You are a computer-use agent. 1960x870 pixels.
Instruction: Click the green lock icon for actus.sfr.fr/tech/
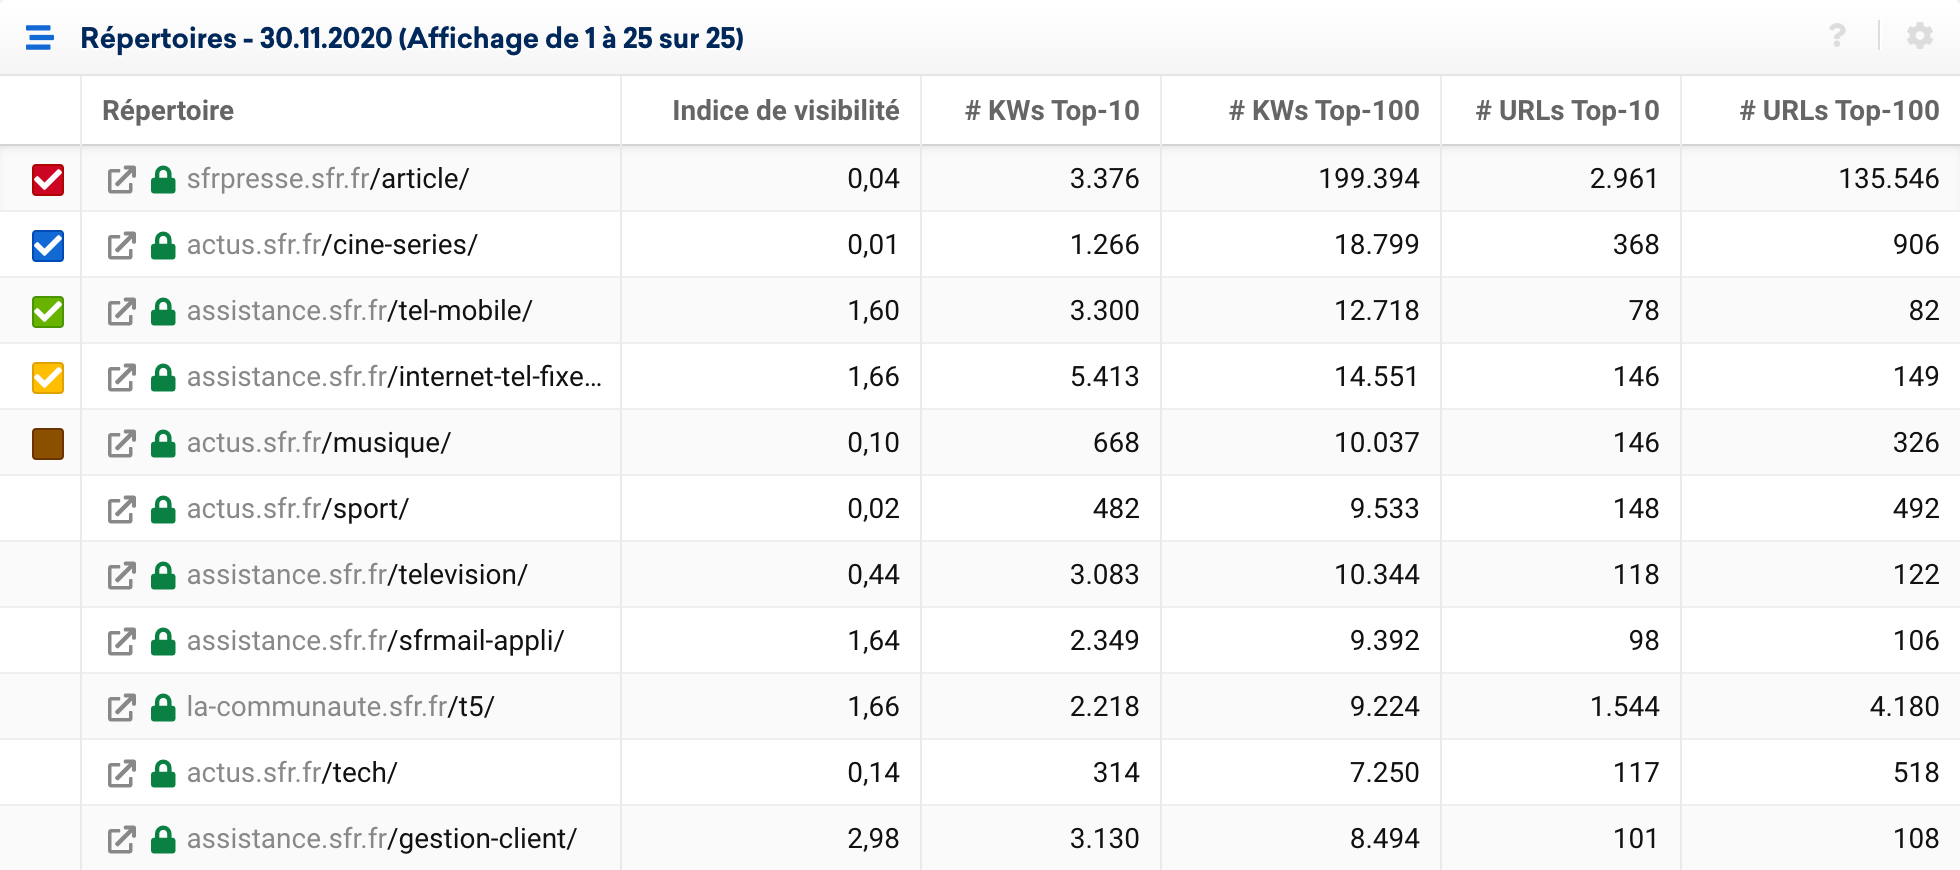pos(163,773)
